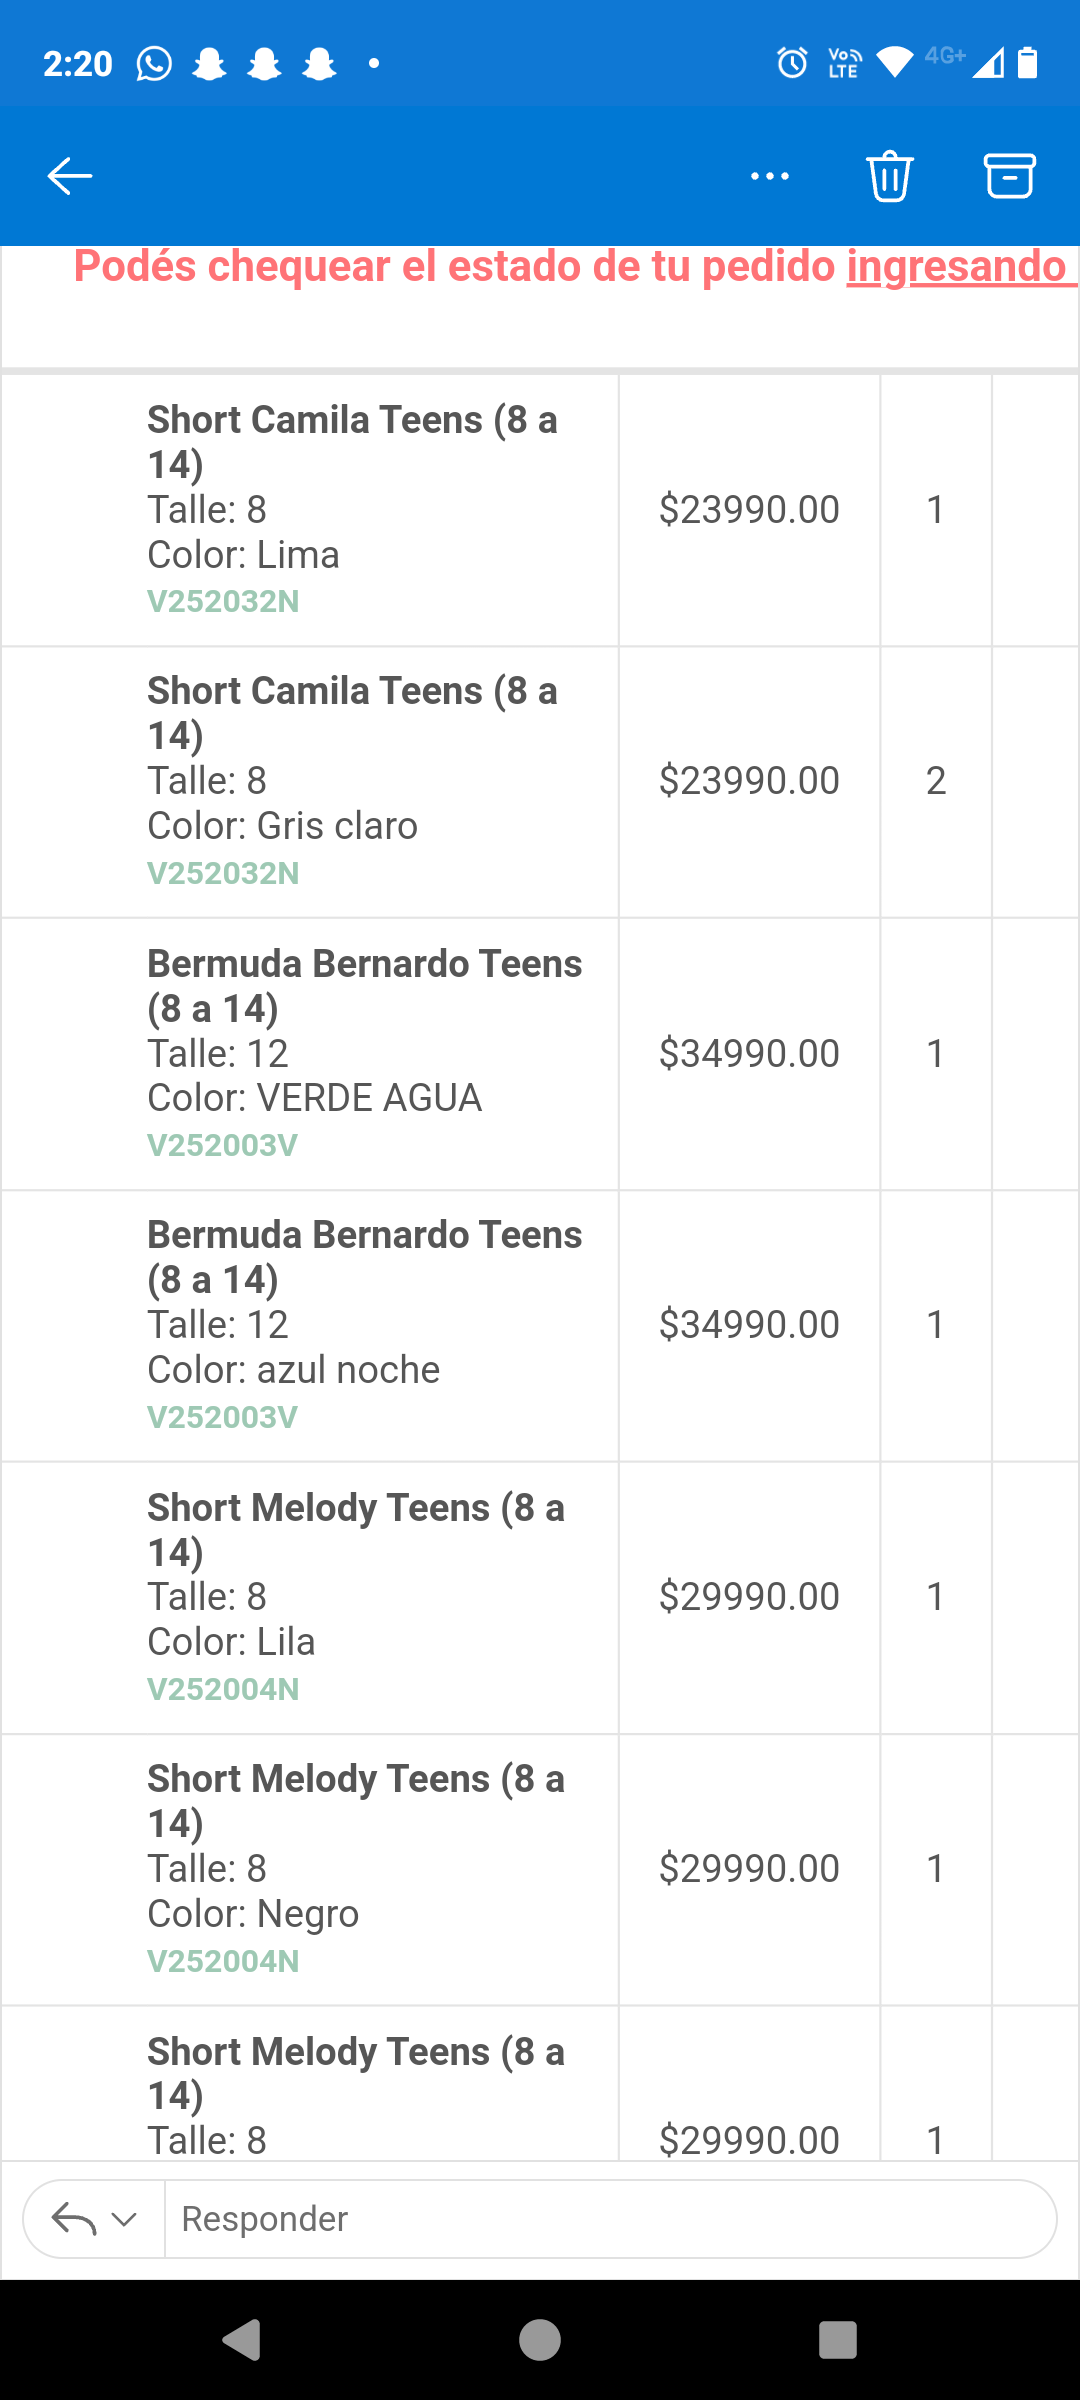Tap the alarm icon in status bar

click(x=792, y=63)
